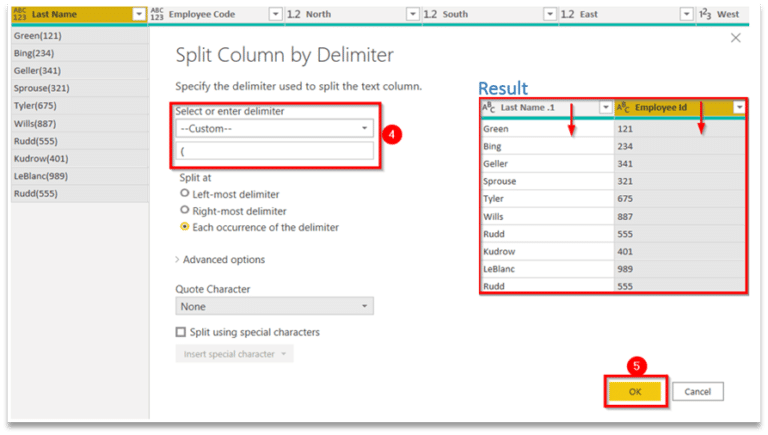
Task: Click the Tyler cell in result table
Action: click(547, 199)
